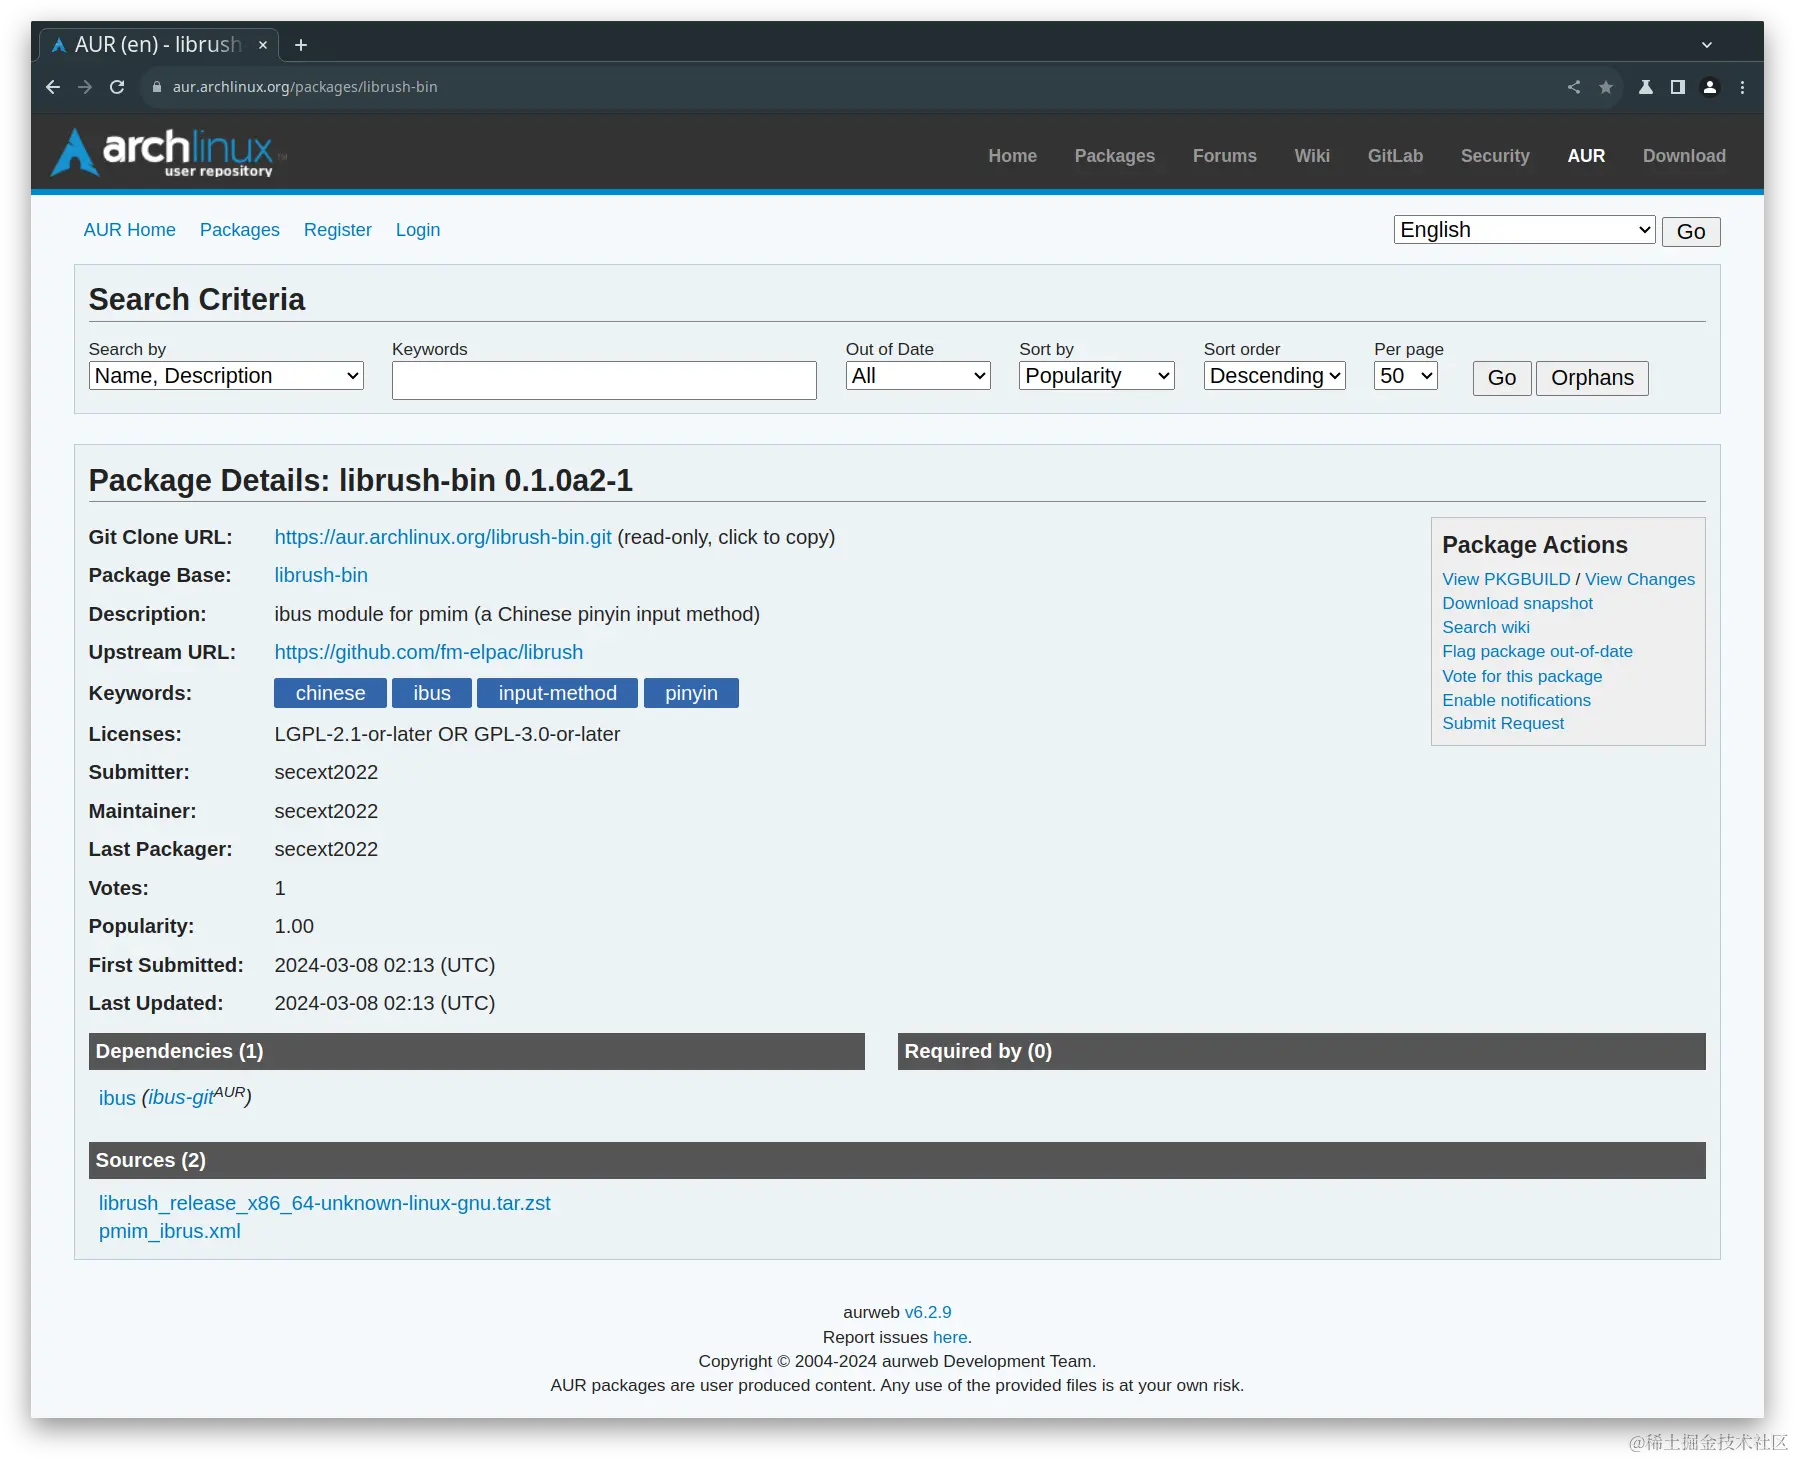Open the Packages sub-navigation link
Screen dimensions: 1795x1459
(x=240, y=230)
